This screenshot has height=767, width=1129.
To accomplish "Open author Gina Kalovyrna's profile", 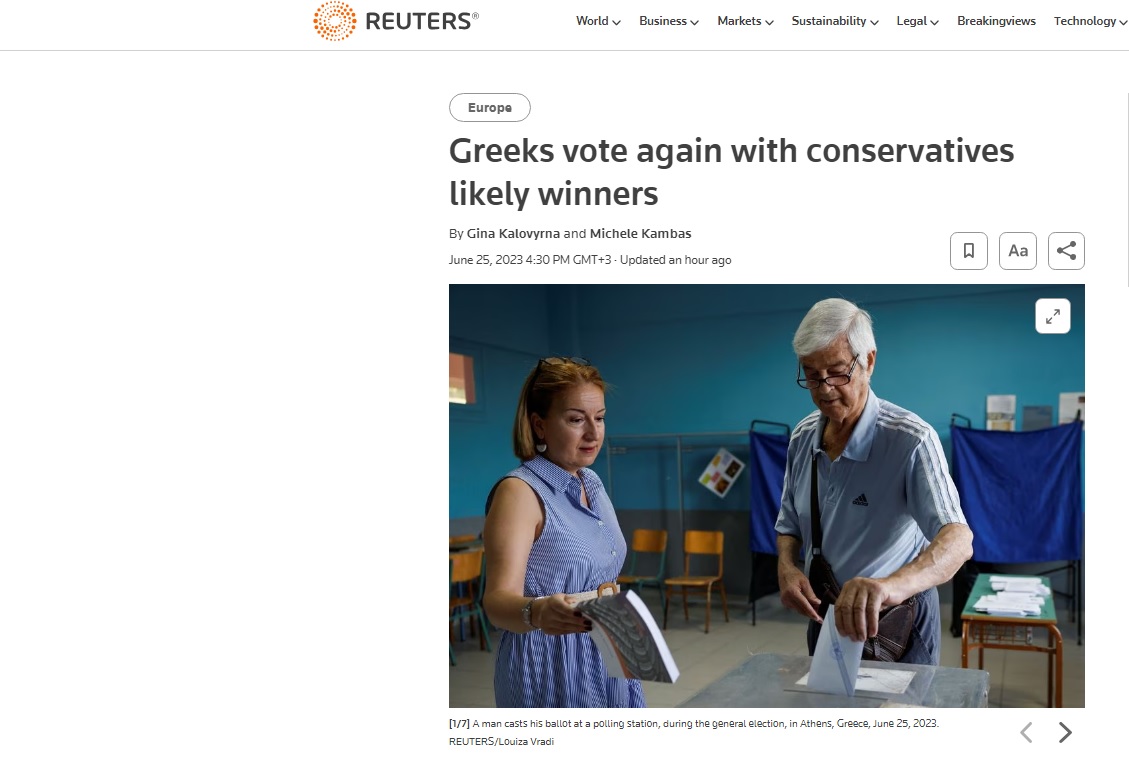I will tap(513, 234).
